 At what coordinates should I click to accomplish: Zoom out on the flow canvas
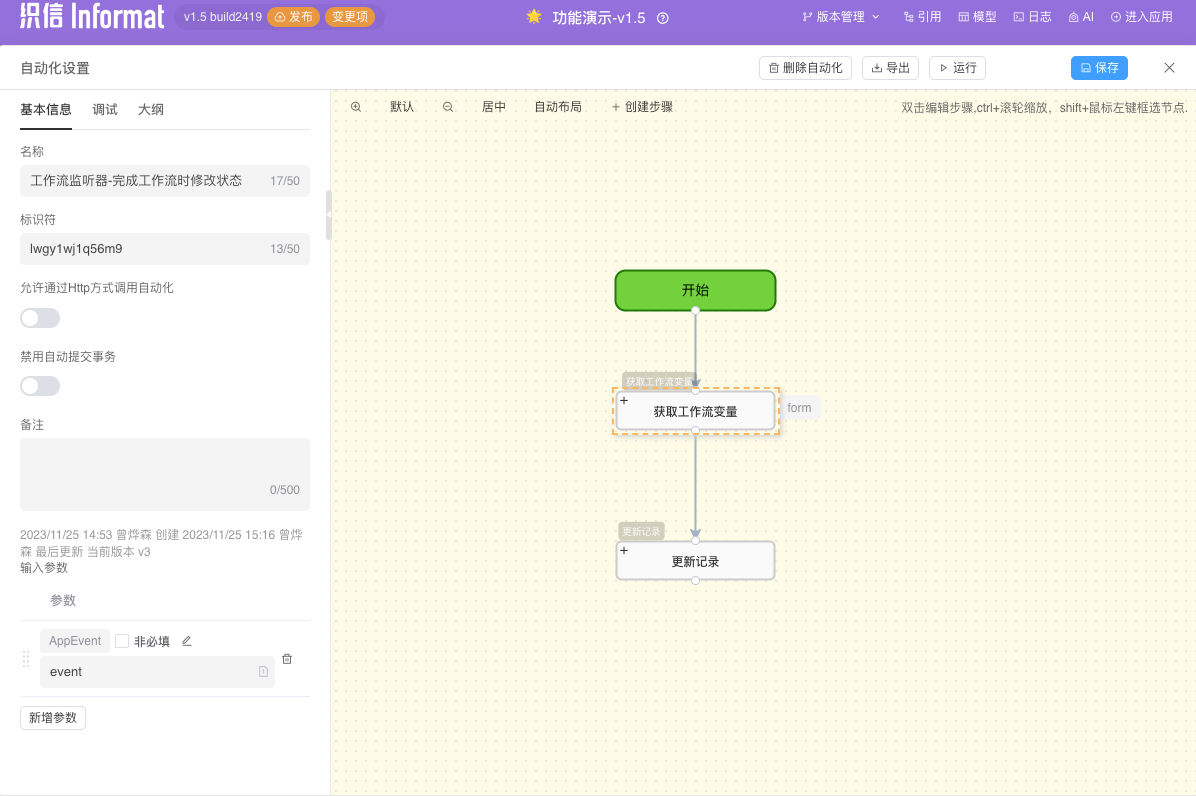pyautogui.click(x=447, y=106)
